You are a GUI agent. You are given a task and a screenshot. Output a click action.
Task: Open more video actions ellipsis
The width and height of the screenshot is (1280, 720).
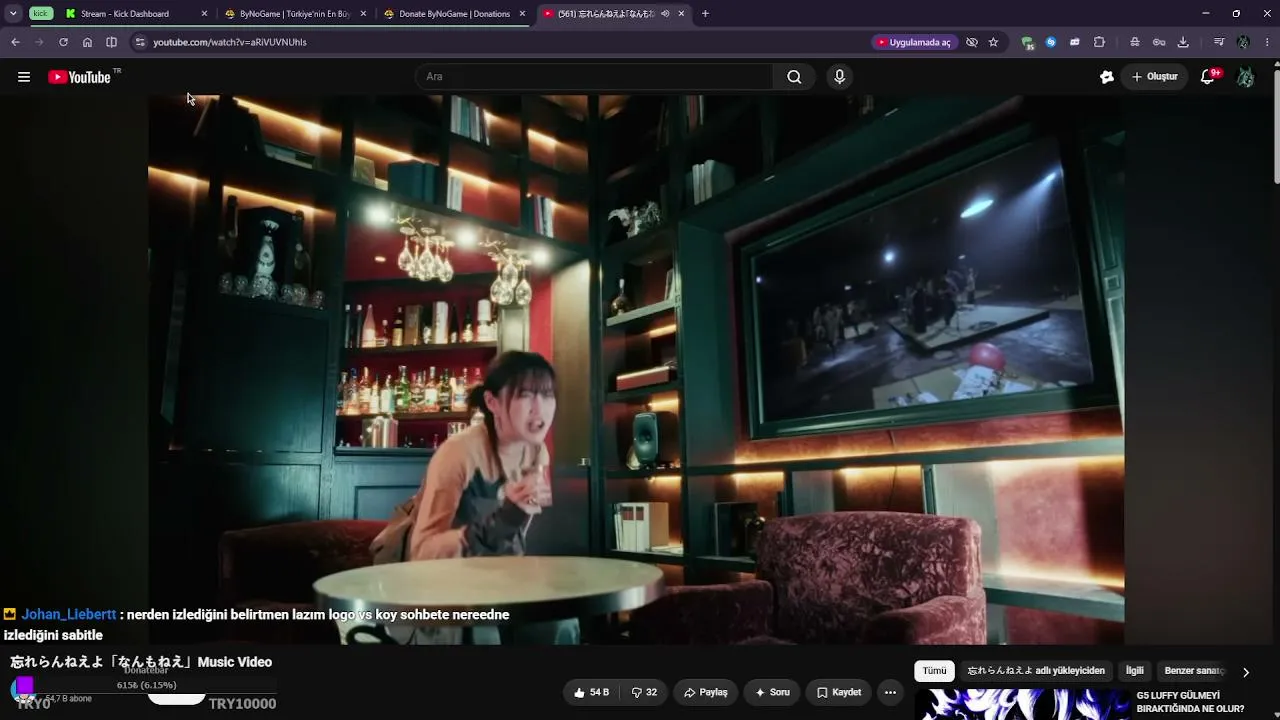click(x=890, y=692)
